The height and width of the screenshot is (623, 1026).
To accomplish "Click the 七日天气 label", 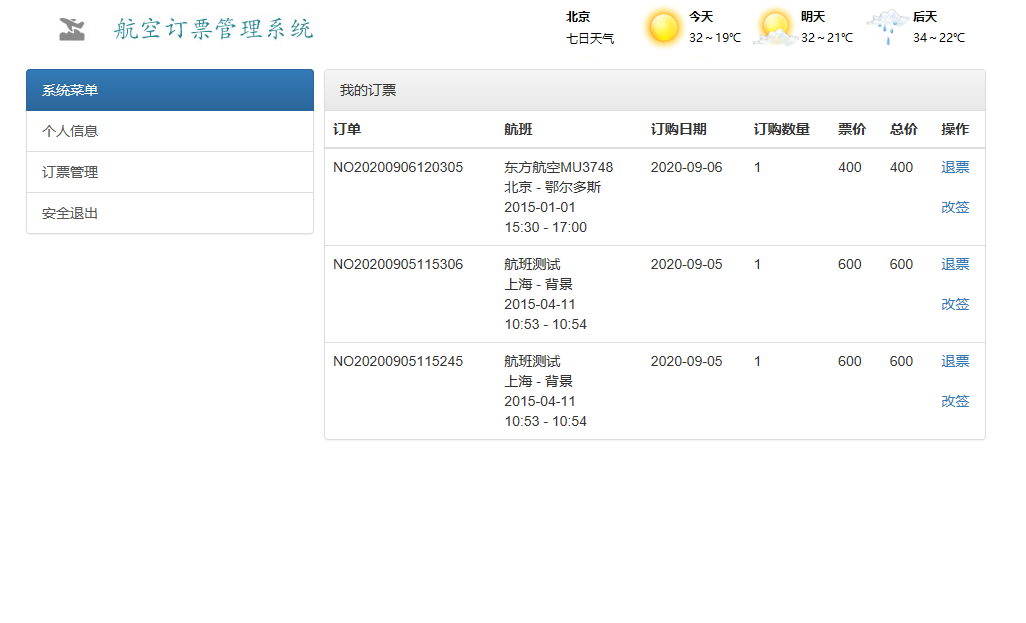I will (590, 39).
